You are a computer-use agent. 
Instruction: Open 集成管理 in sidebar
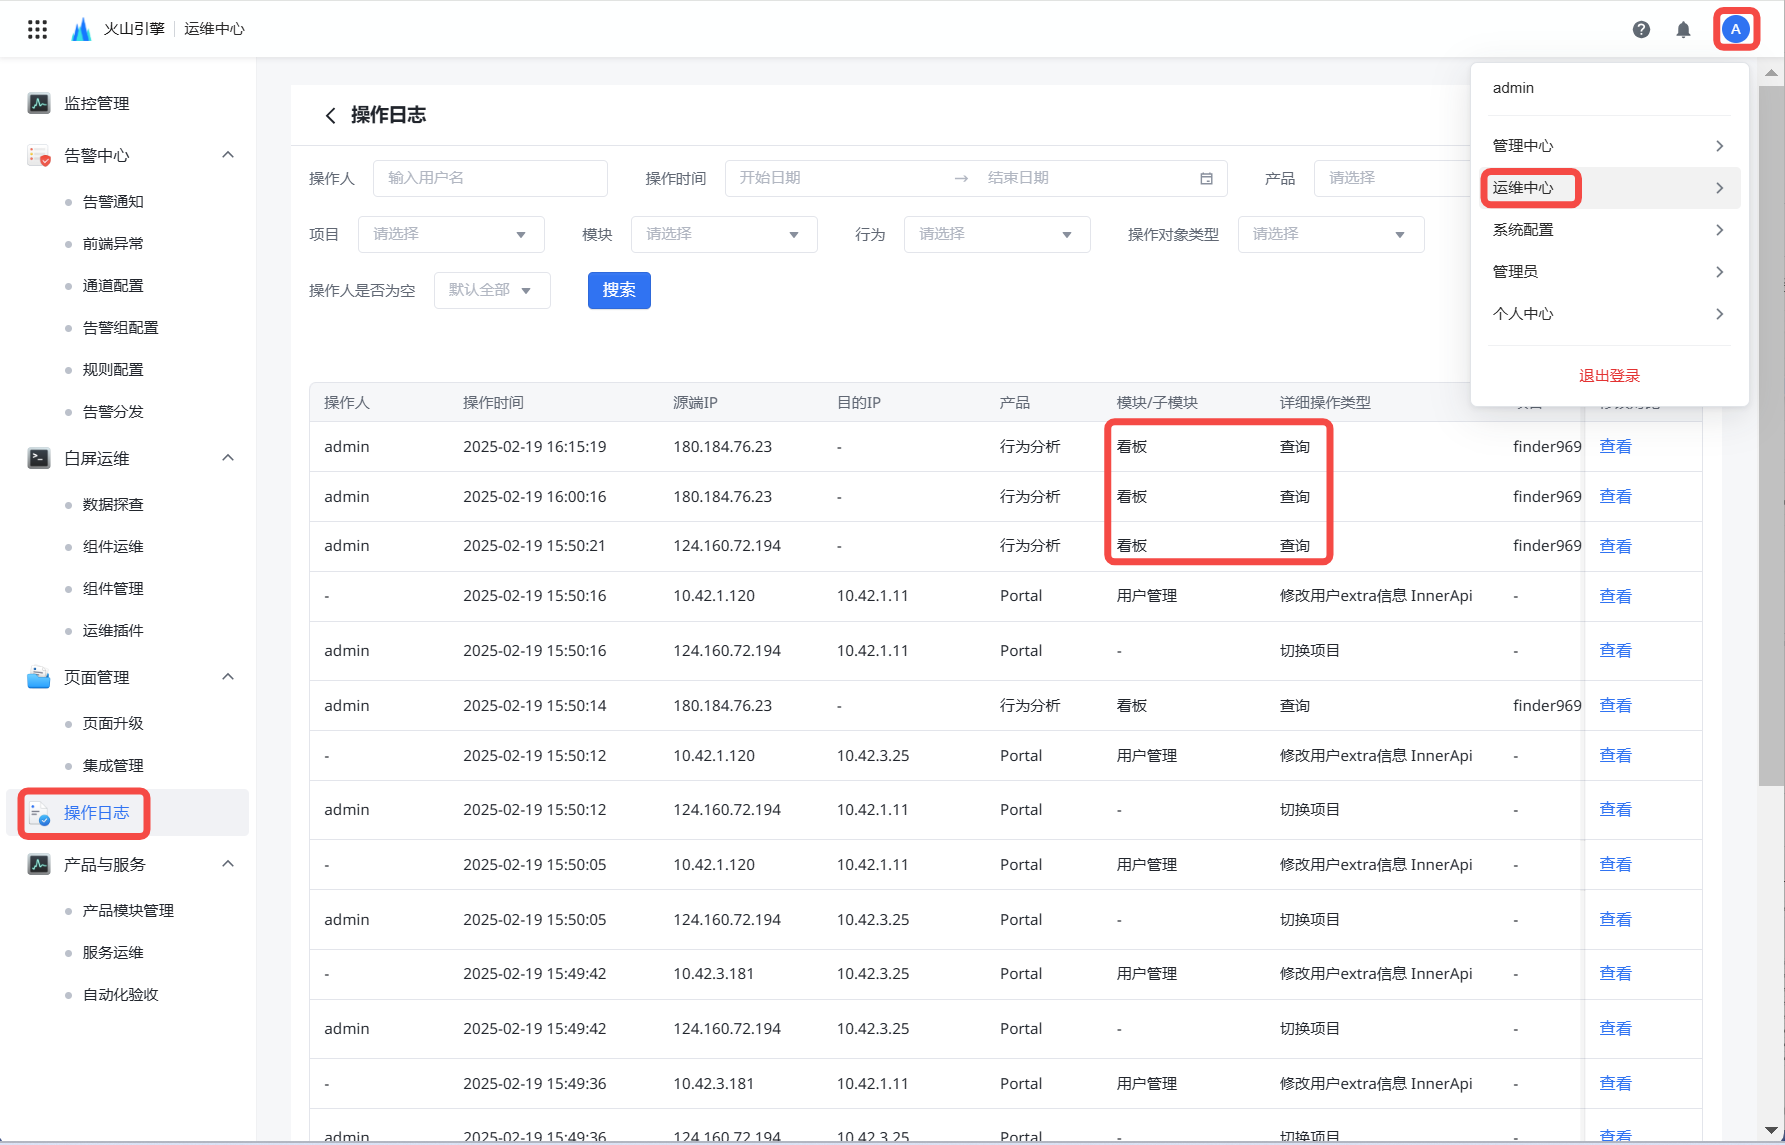(x=113, y=766)
